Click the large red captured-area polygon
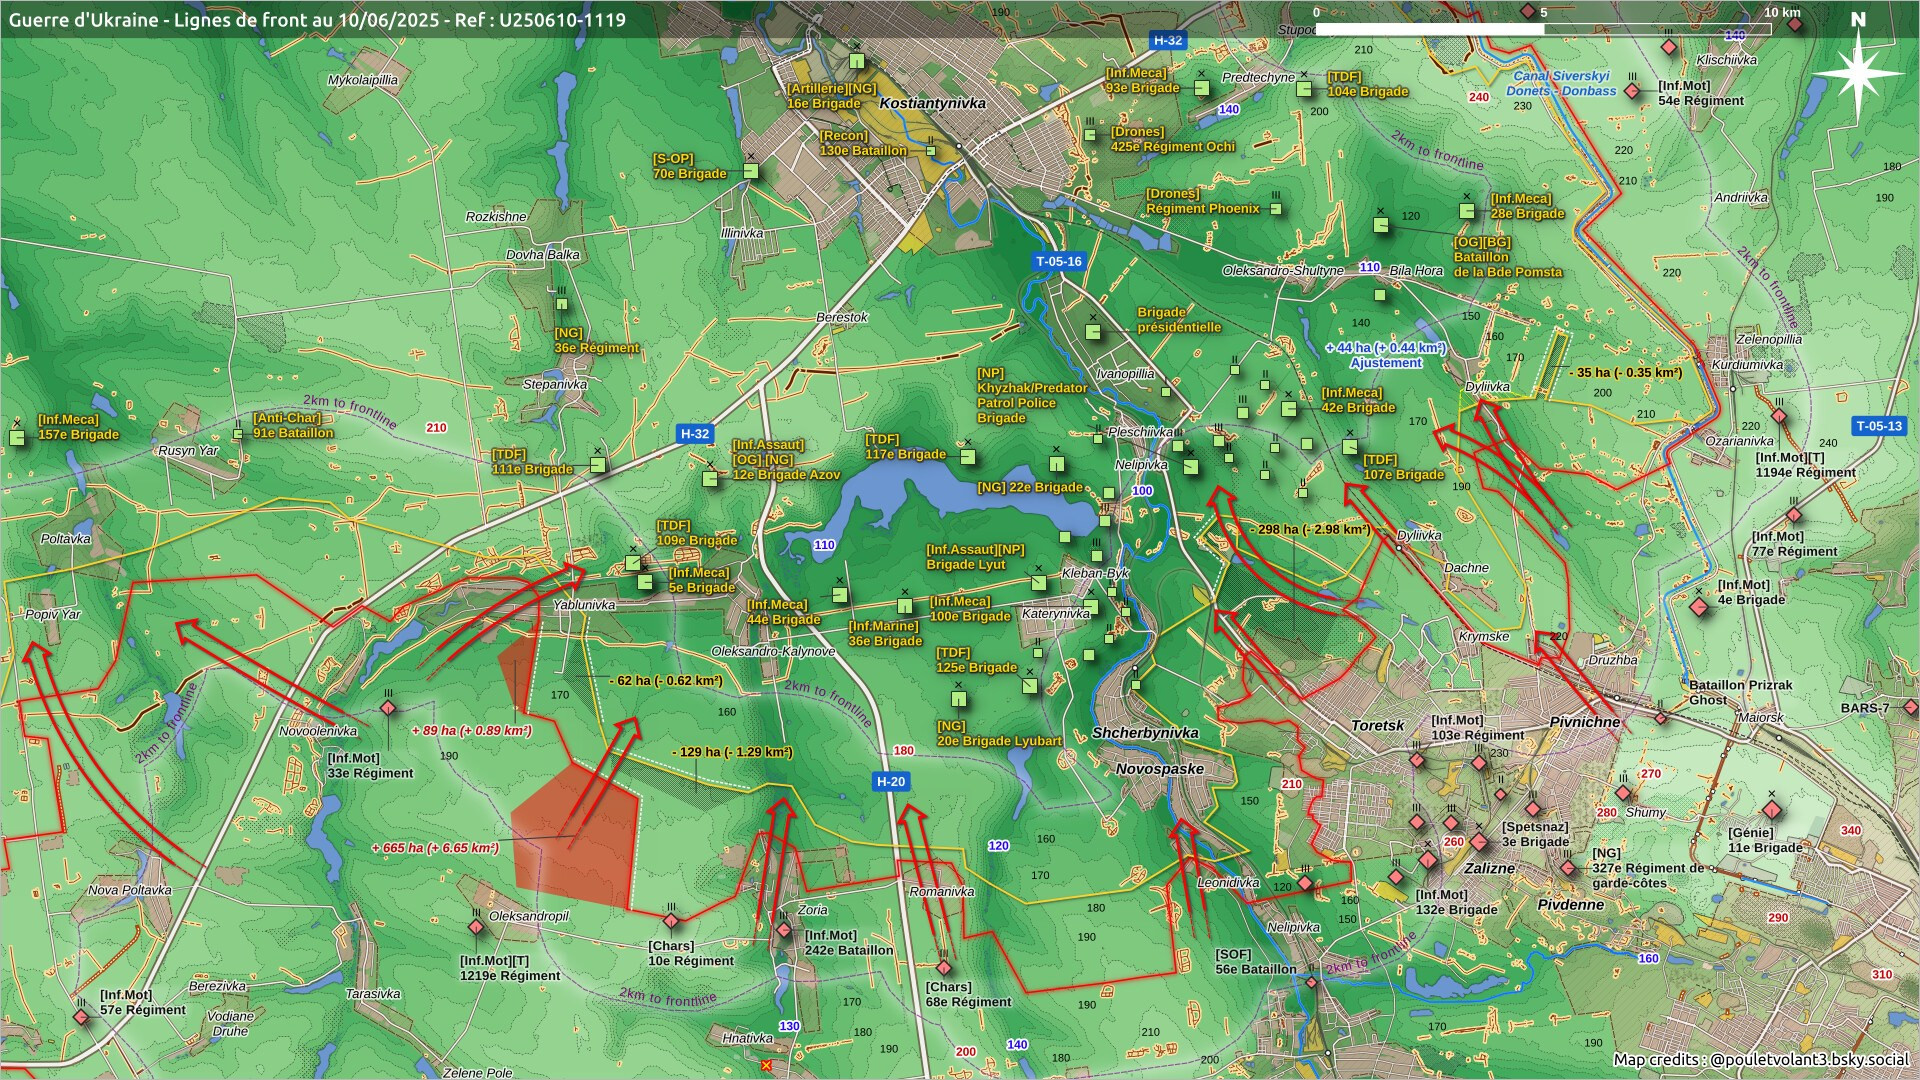The width and height of the screenshot is (1920, 1080). (576, 835)
